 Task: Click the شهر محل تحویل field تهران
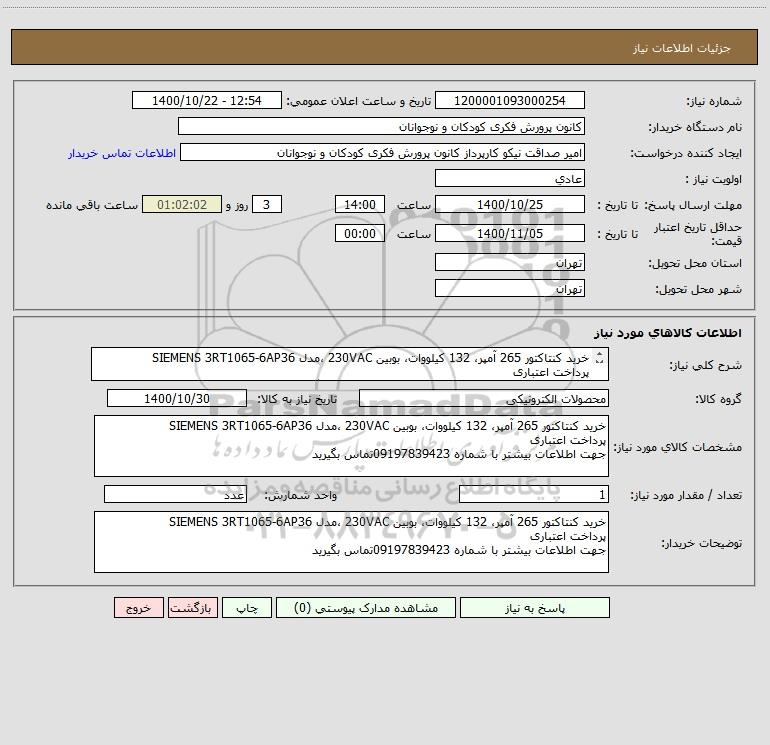coord(510,288)
